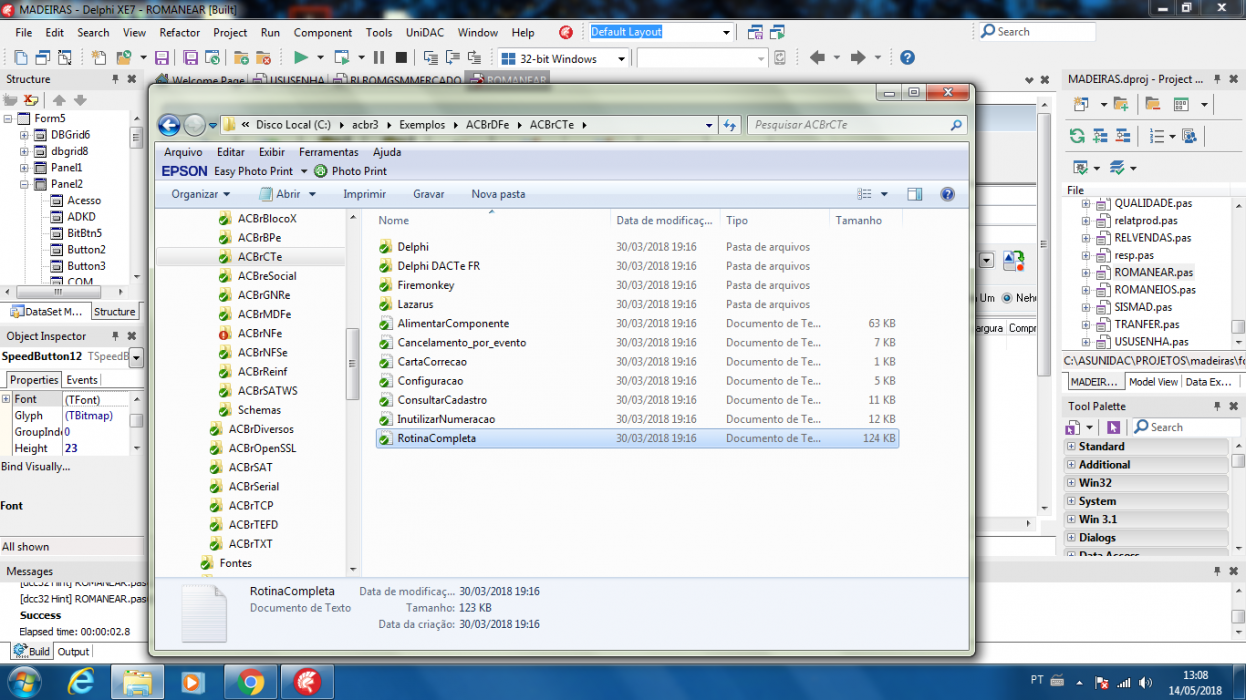The image size is (1246, 700).
Task: Click the Gravar button in Explorer
Action: pyautogui.click(x=429, y=194)
